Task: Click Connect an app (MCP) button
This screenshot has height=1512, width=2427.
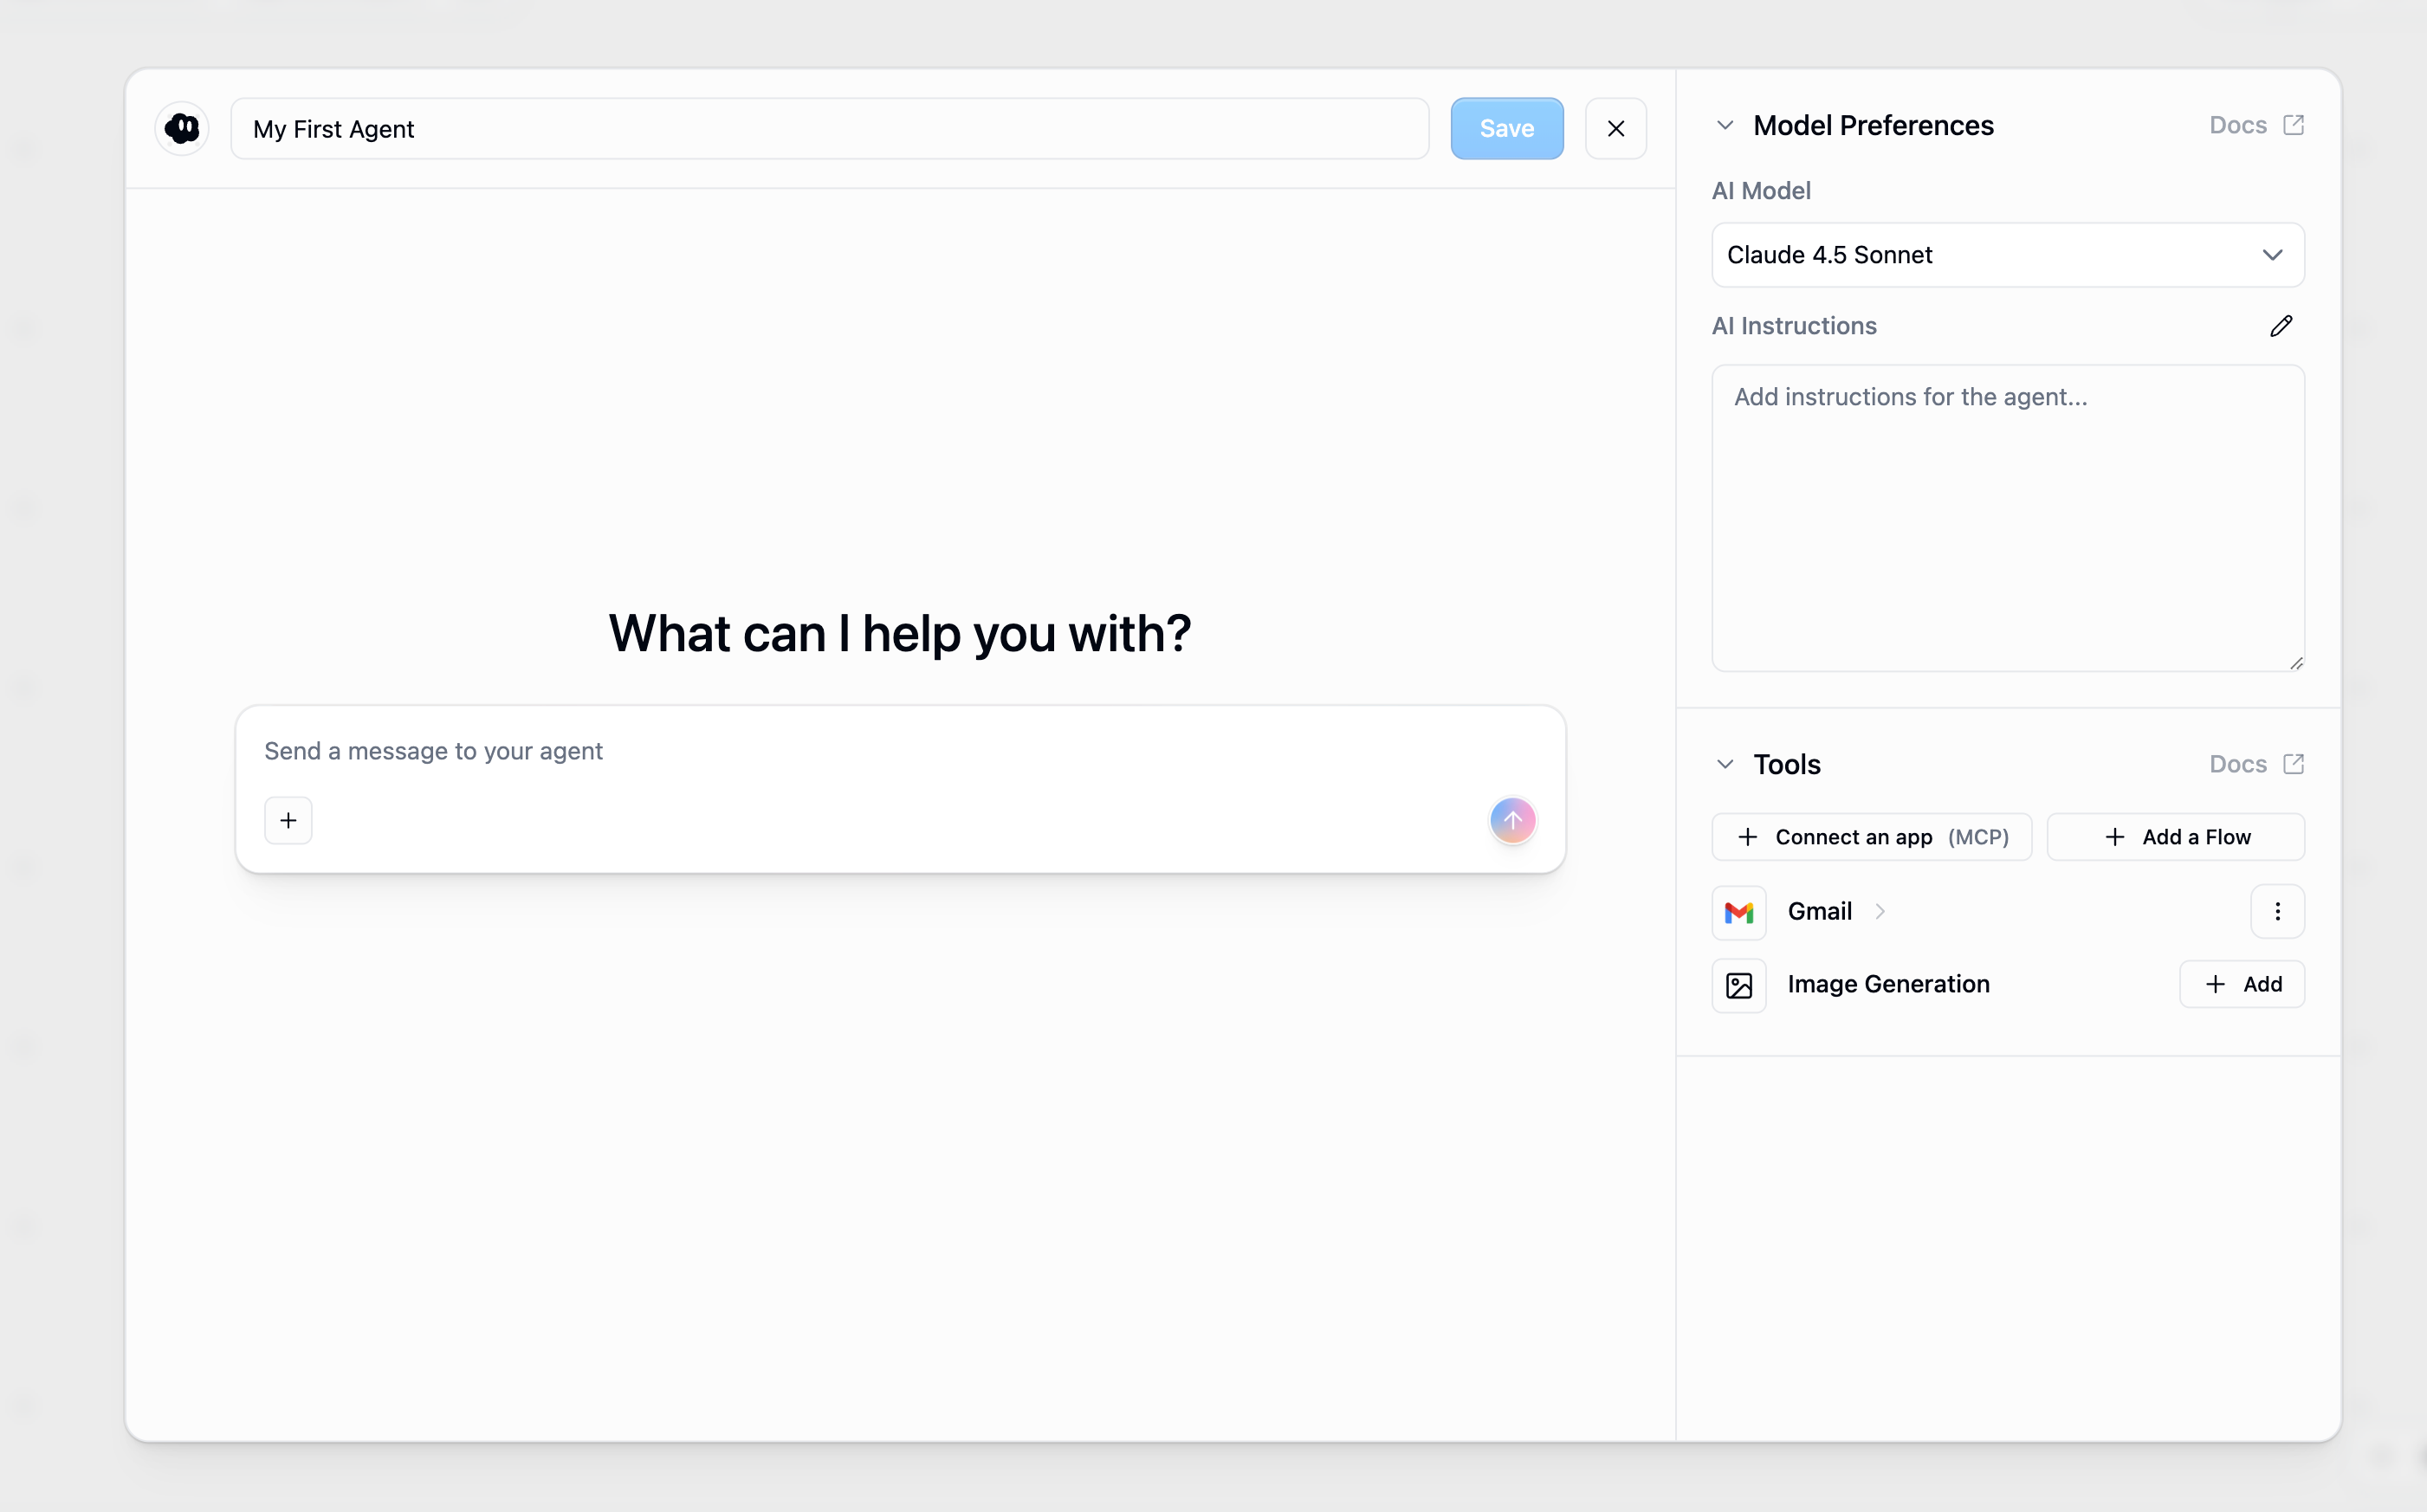Action: (1871, 837)
